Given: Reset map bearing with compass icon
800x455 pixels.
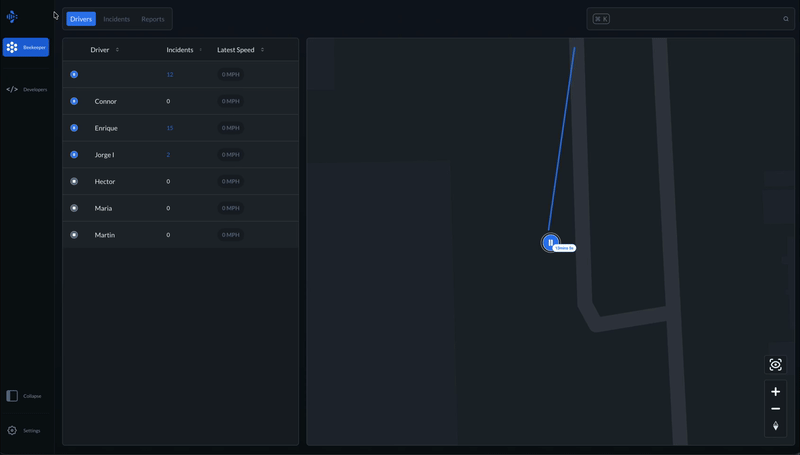Looking at the screenshot, I should (775, 426).
